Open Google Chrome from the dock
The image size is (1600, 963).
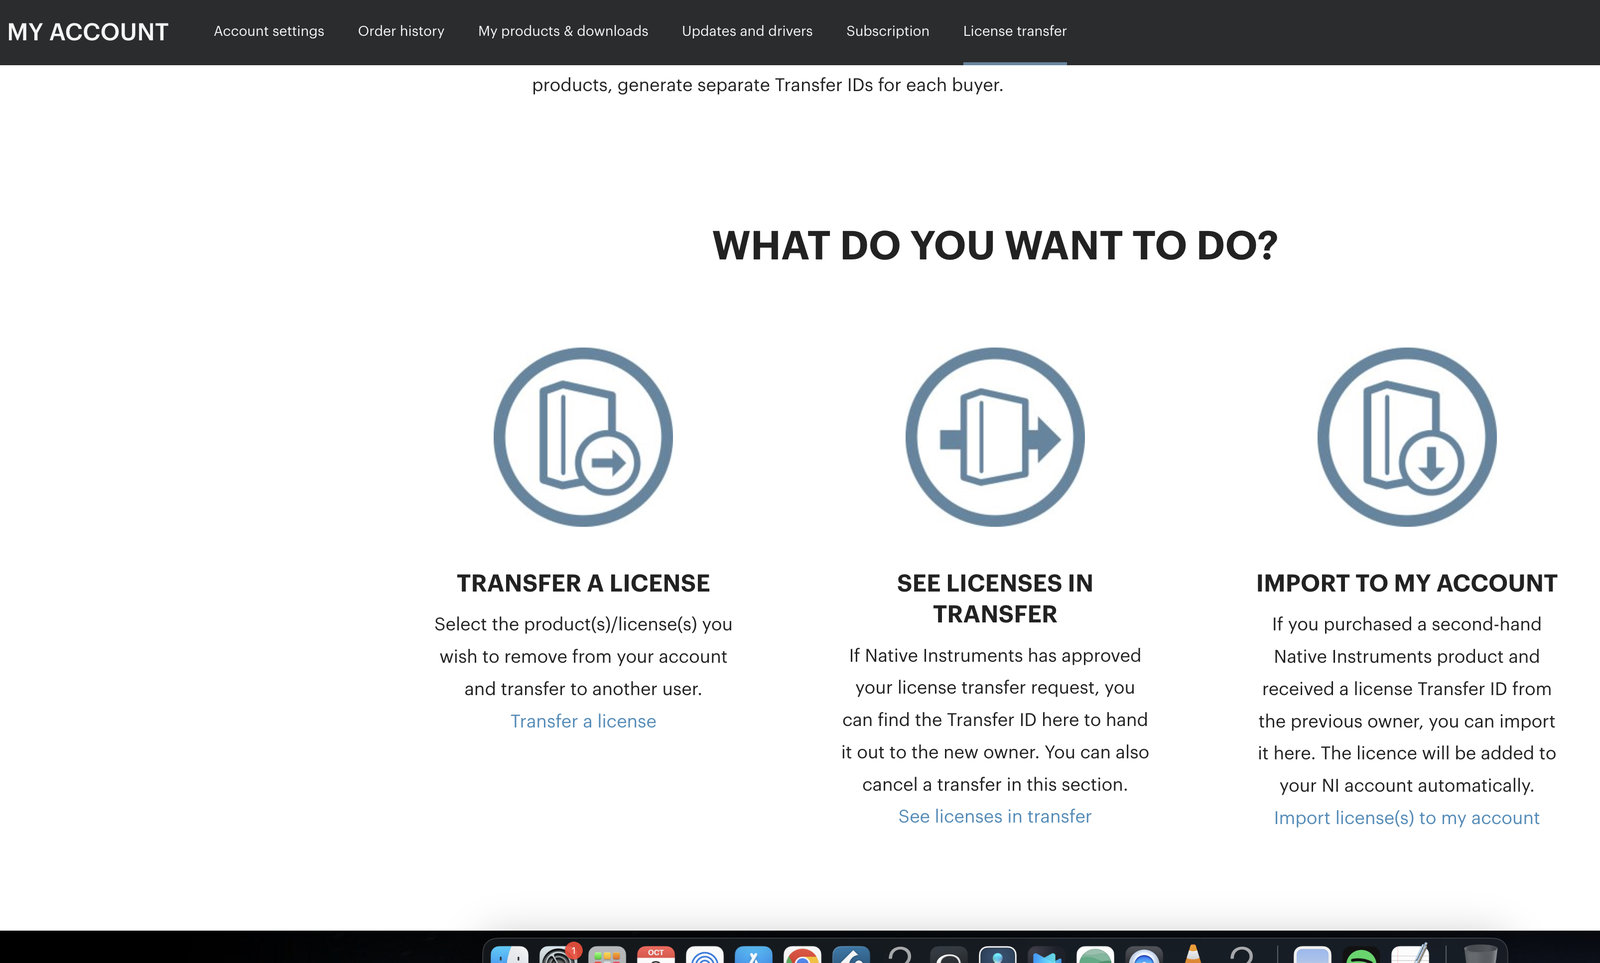tap(802, 956)
